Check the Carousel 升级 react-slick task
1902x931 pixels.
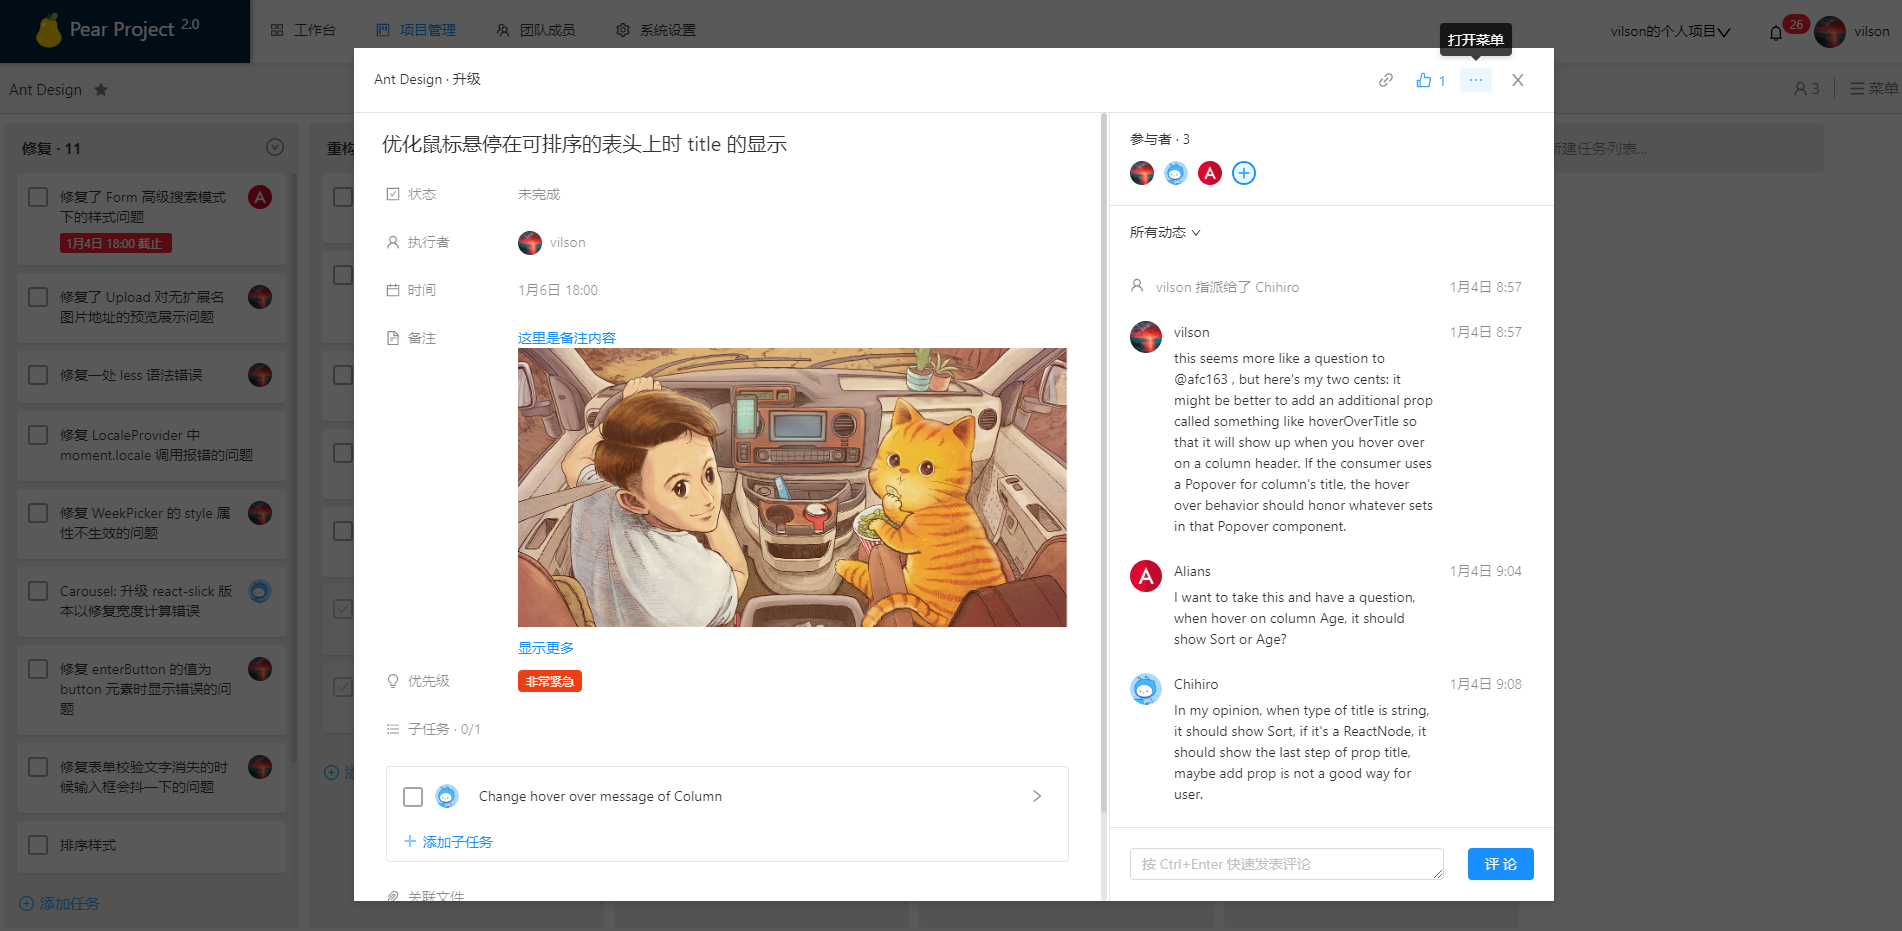(x=38, y=591)
